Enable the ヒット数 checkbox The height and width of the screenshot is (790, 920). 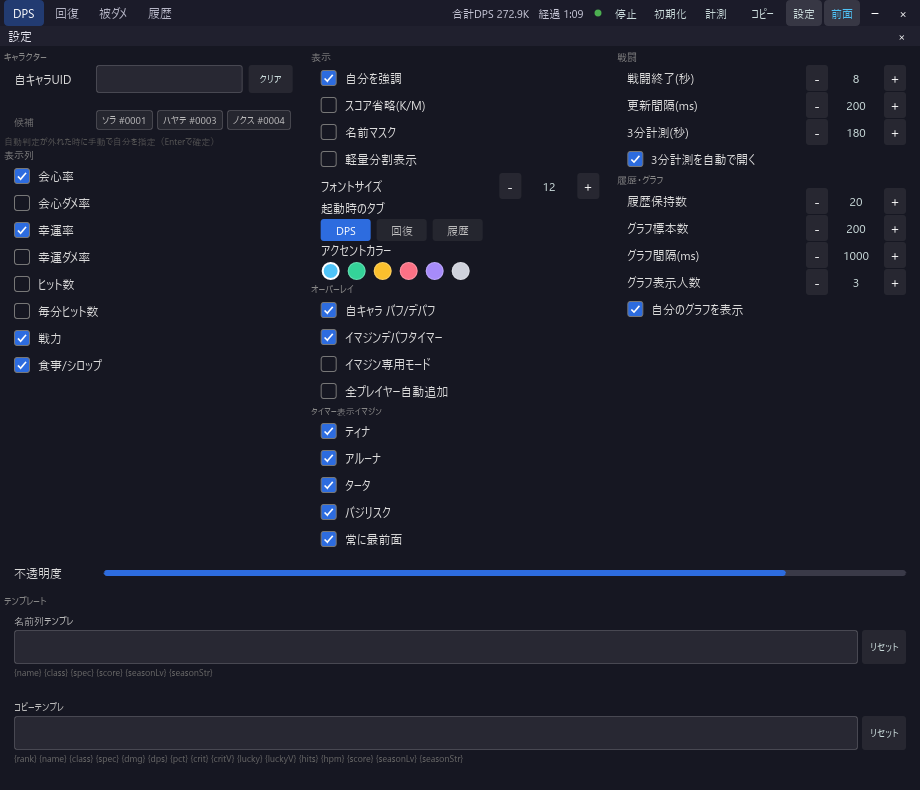pos(22,284)
